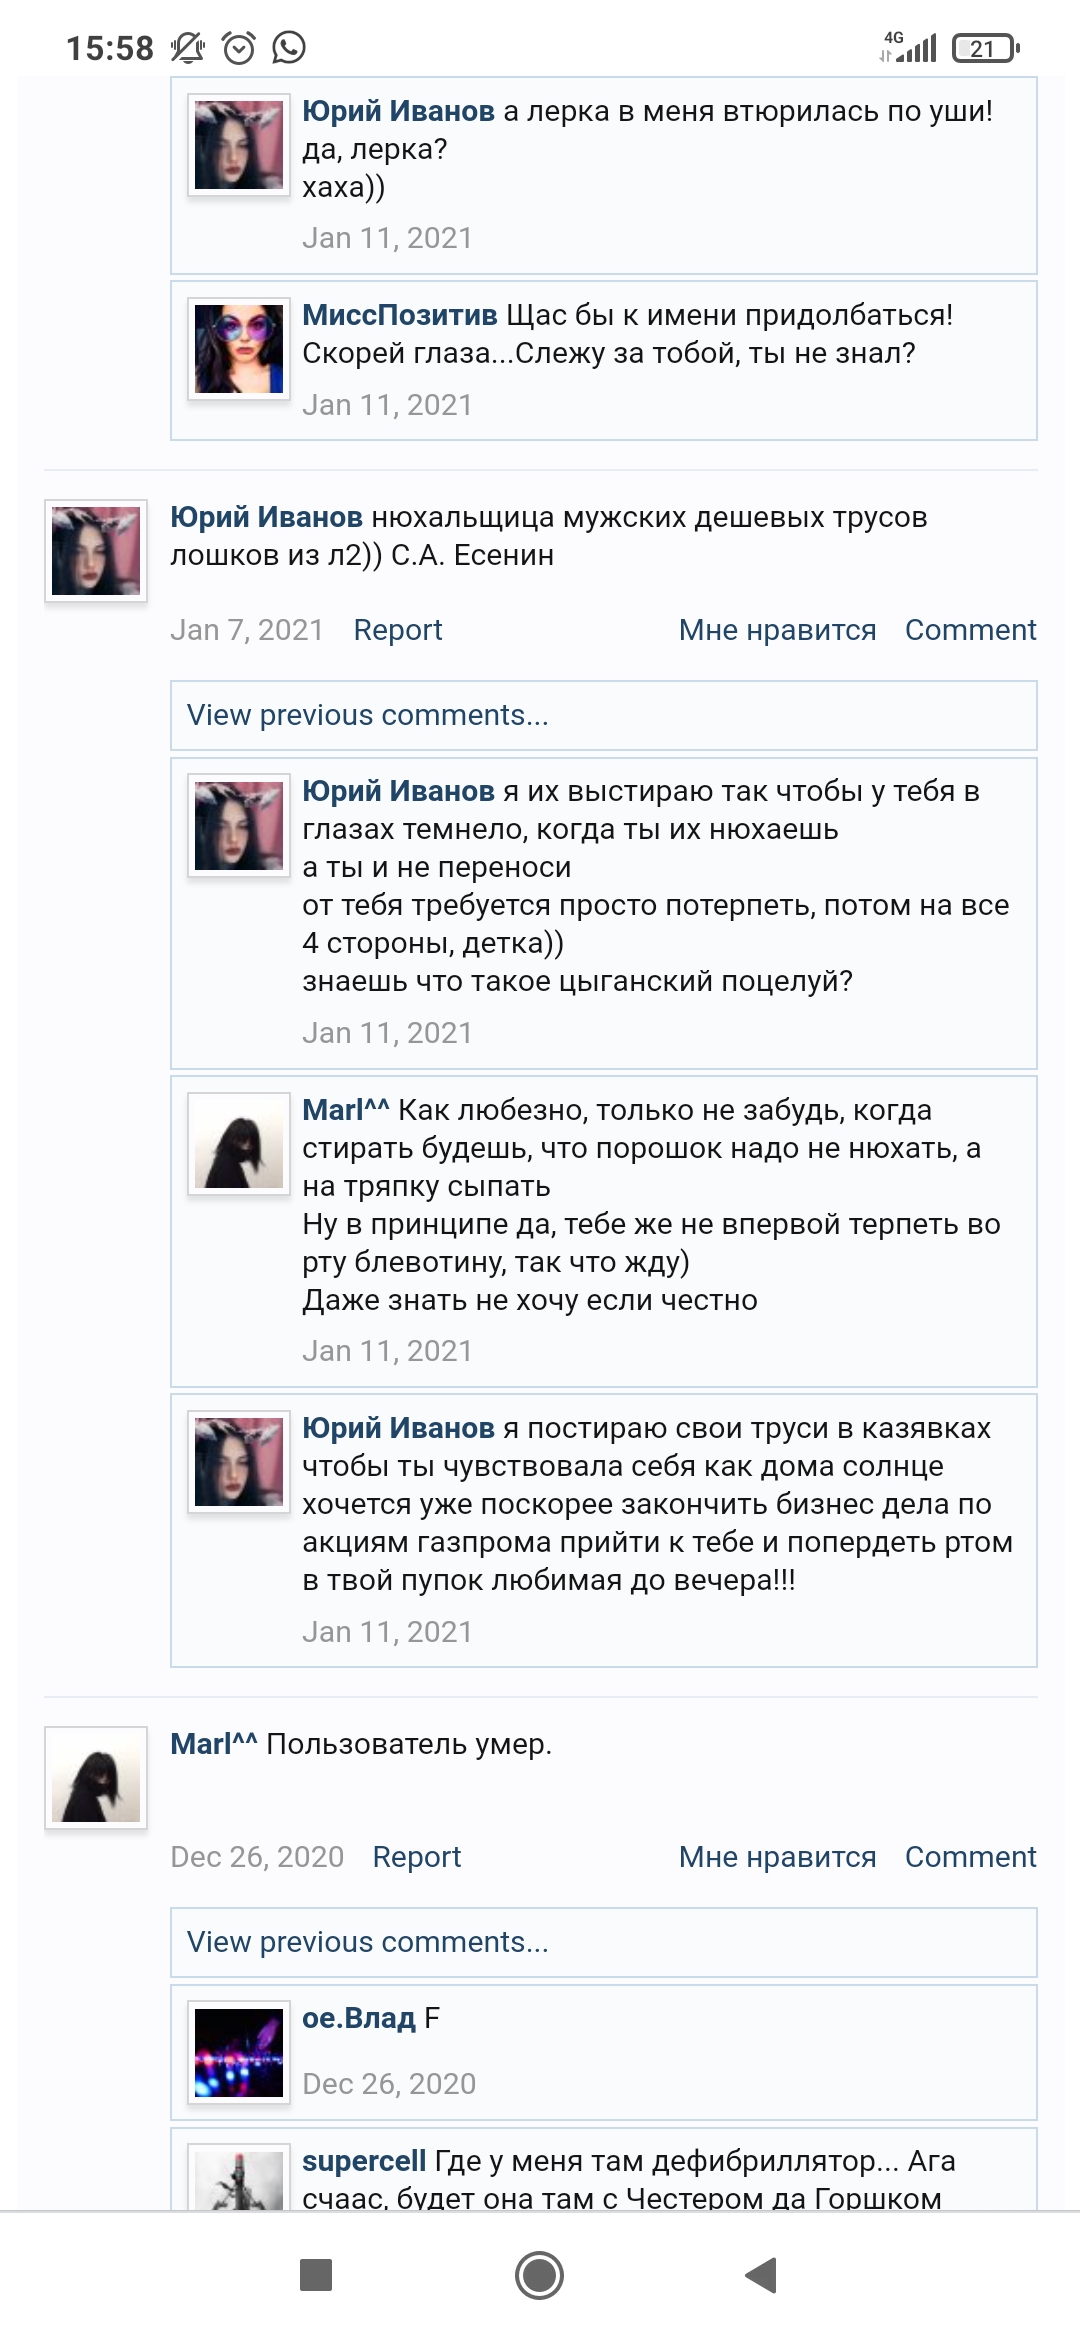
Task: Like the post by Юрий Иванов
Action: 778,630
